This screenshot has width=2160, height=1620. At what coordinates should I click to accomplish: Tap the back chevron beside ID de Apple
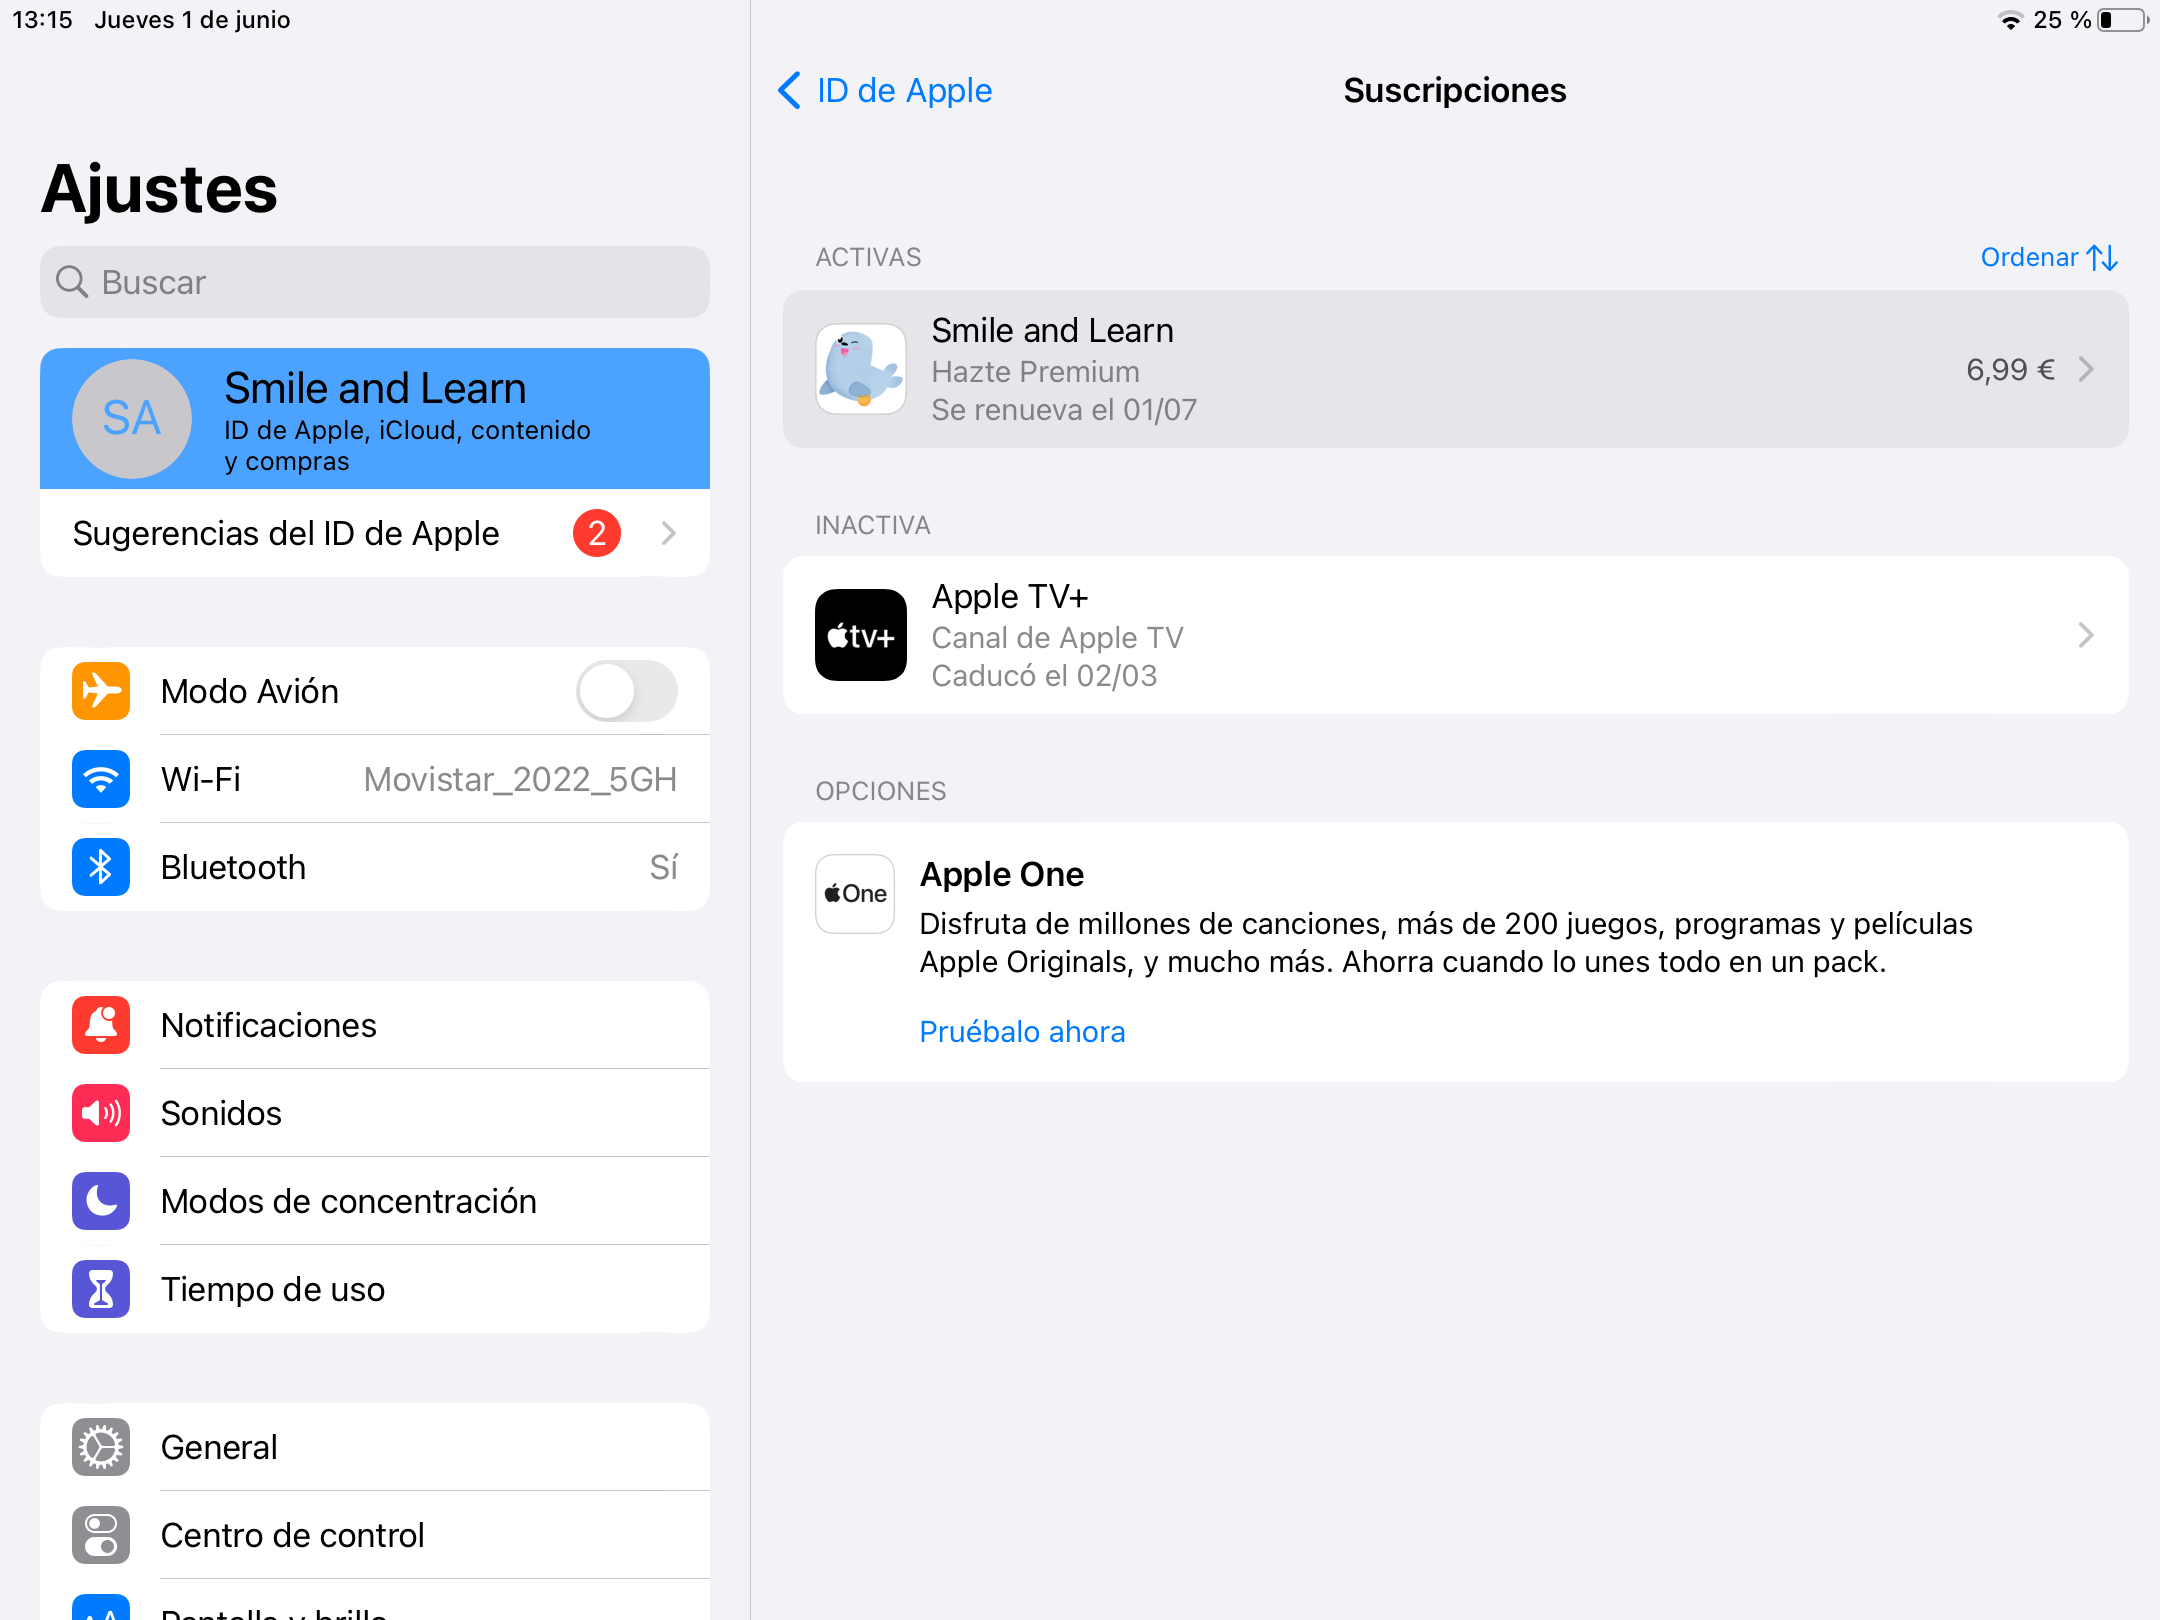click(x=789, y=90)
